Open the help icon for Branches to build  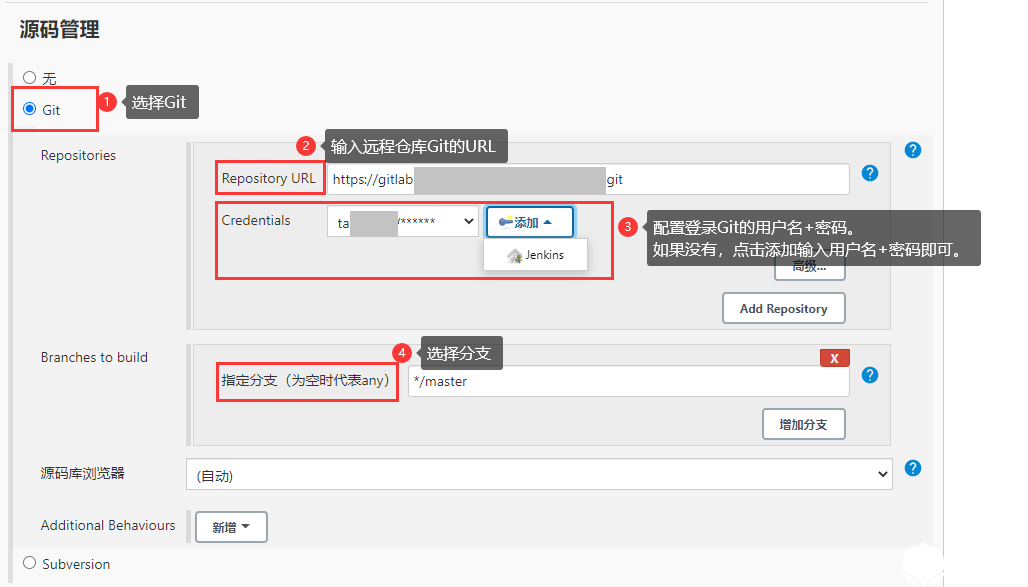(x=869, y=374)
